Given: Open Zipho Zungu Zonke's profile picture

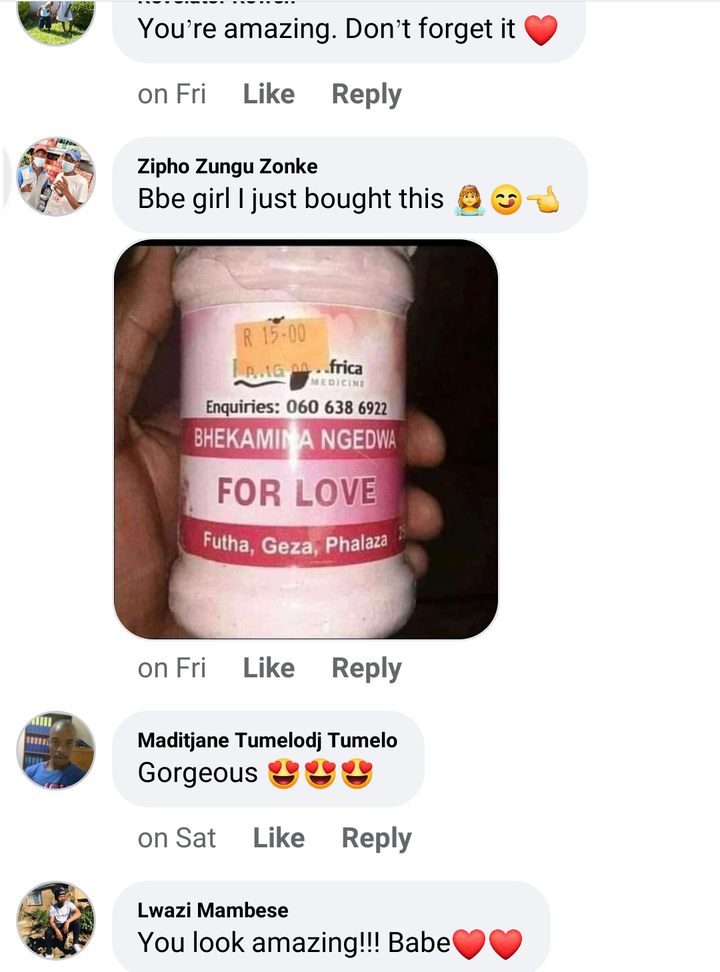Looking at the screenshot, I should tap(56, 177).
